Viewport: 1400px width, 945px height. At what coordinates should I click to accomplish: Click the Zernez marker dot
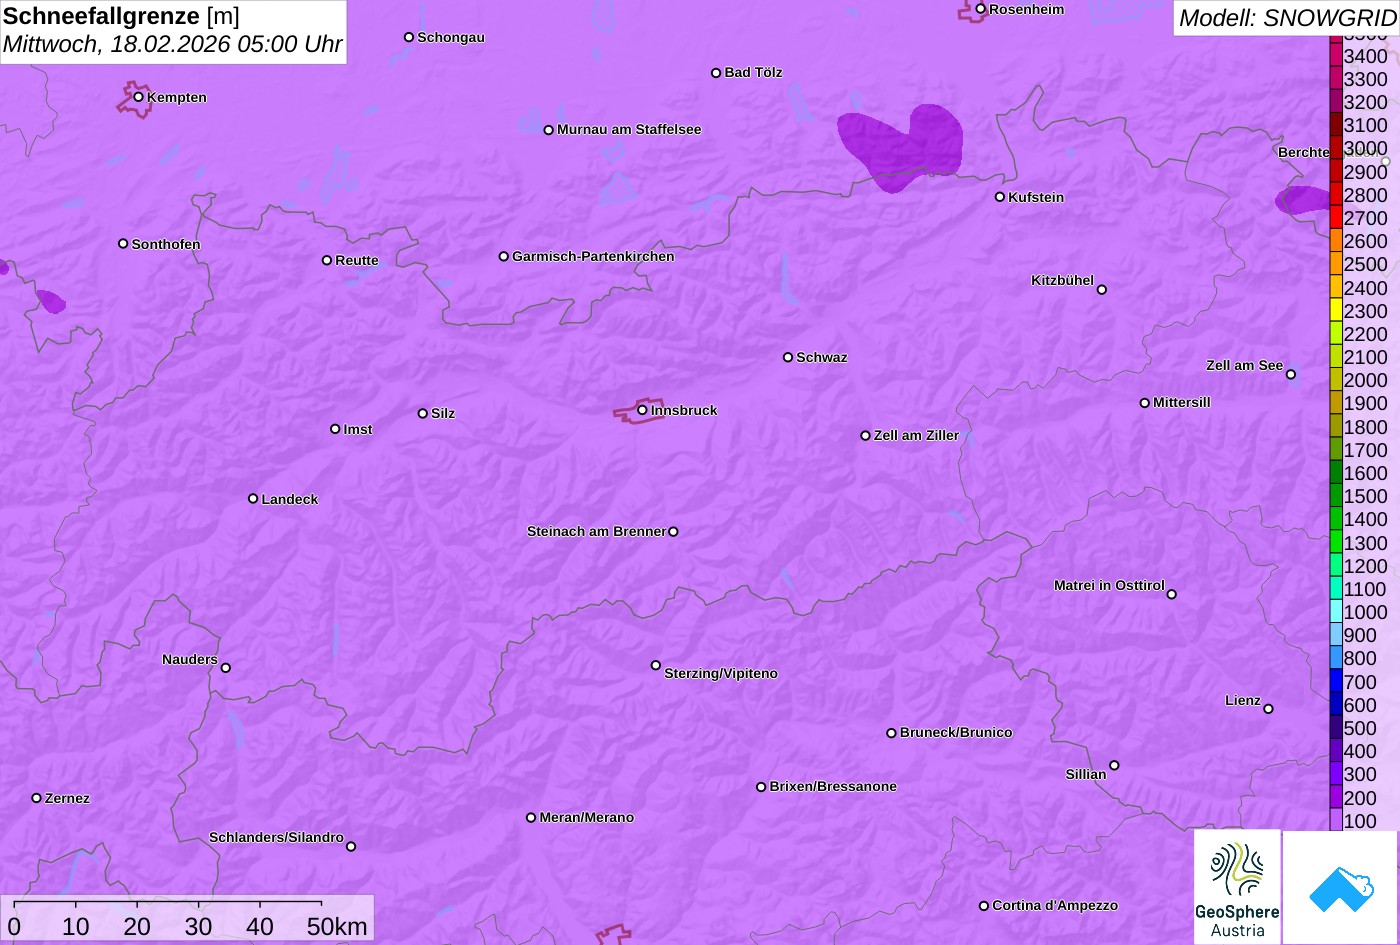tap(37, 798)
